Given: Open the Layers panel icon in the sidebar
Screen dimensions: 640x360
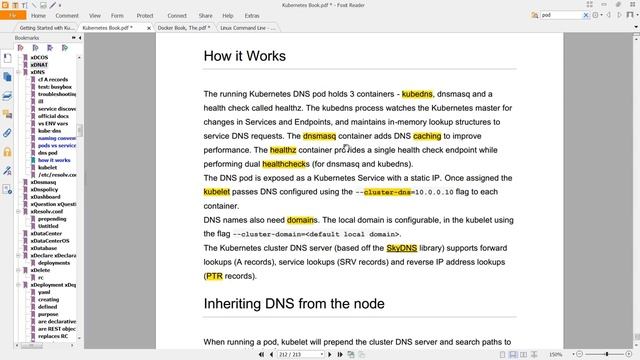Looking at the screenshot, I should tap(7, 96).
